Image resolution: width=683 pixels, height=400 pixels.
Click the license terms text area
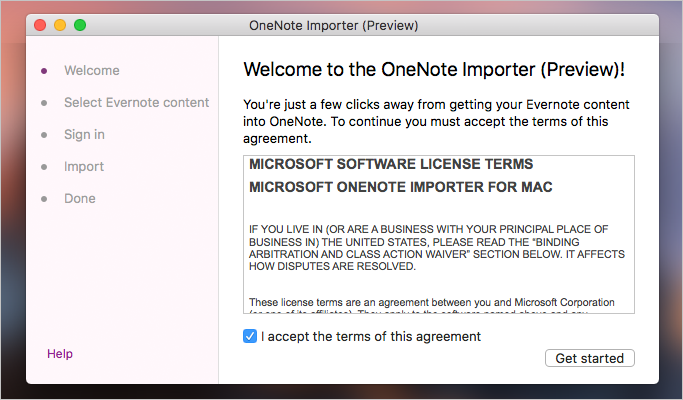(x=439, y=234)
